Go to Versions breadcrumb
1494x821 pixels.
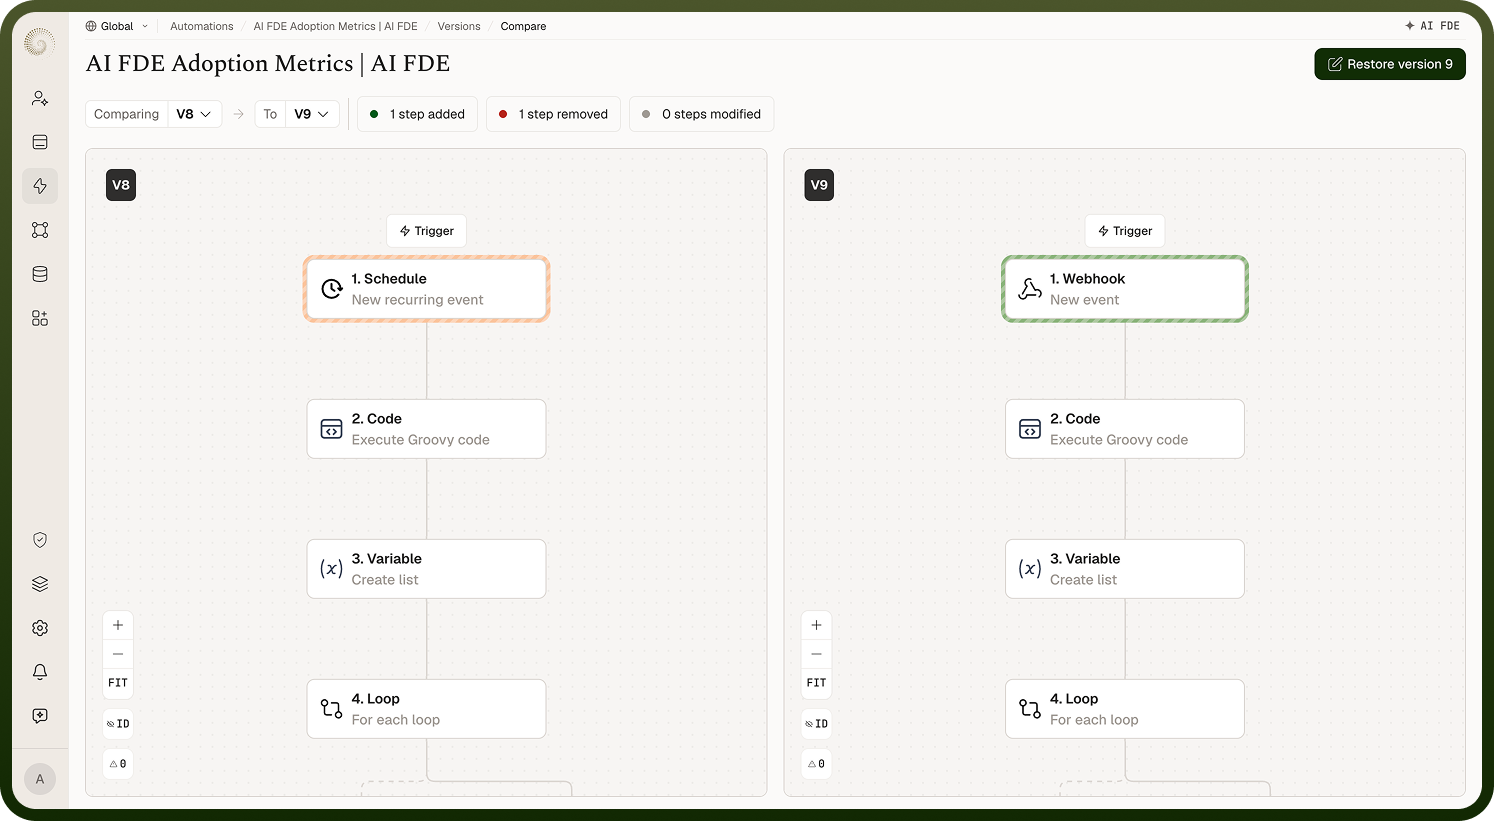[x=459, y=26]
